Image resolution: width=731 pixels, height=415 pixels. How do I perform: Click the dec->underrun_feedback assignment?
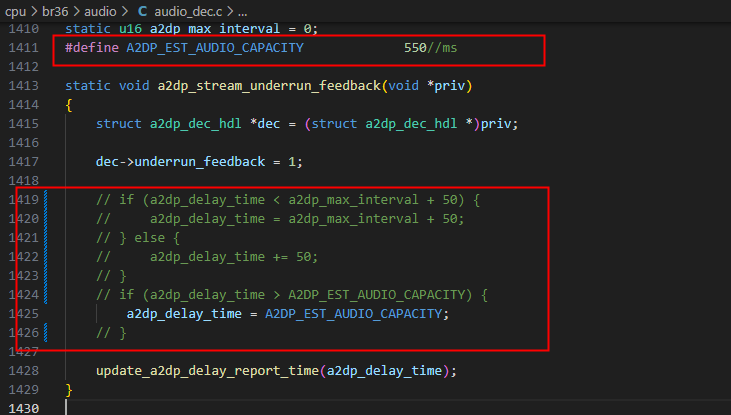(199, 162)
